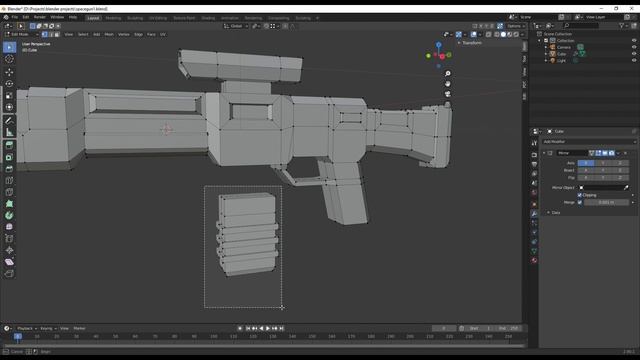
Task: Toggle Mirror Bisect Y button
Action: click(x=603, y=170)
